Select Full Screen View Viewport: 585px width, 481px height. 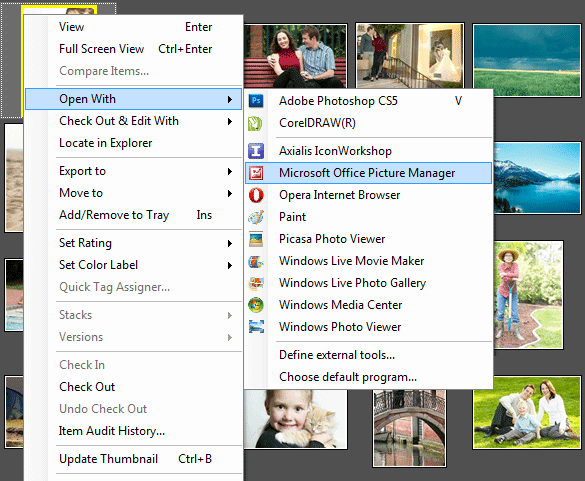click(x=133, y=49)
